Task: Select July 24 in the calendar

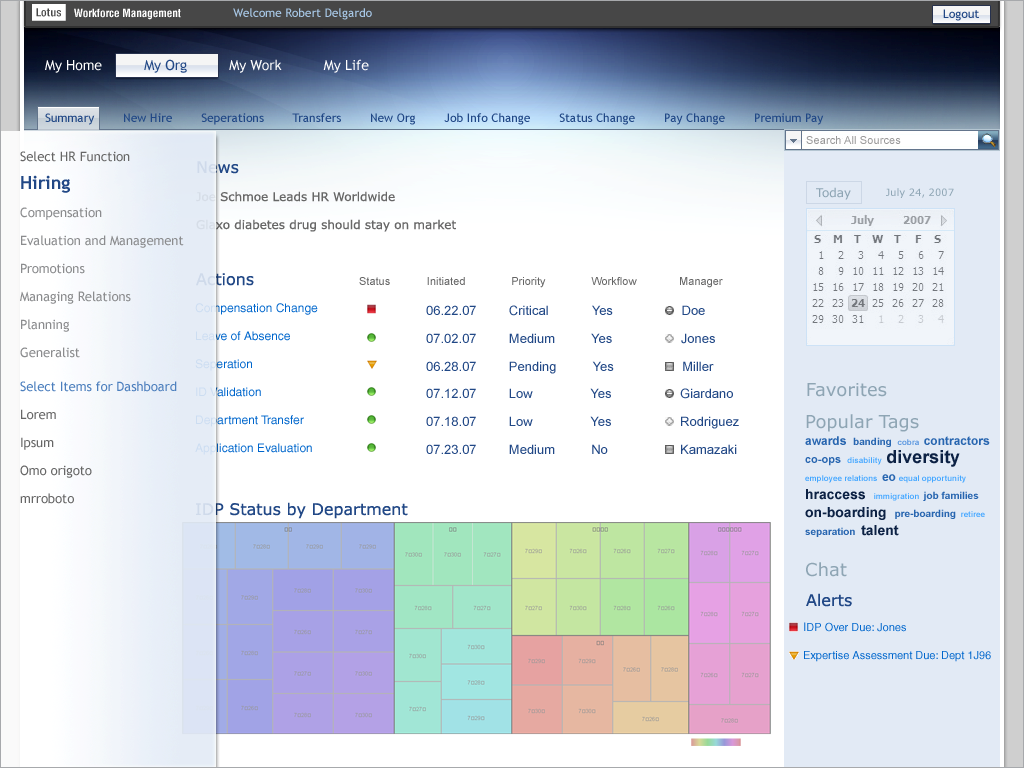Action: pos(858,303)
